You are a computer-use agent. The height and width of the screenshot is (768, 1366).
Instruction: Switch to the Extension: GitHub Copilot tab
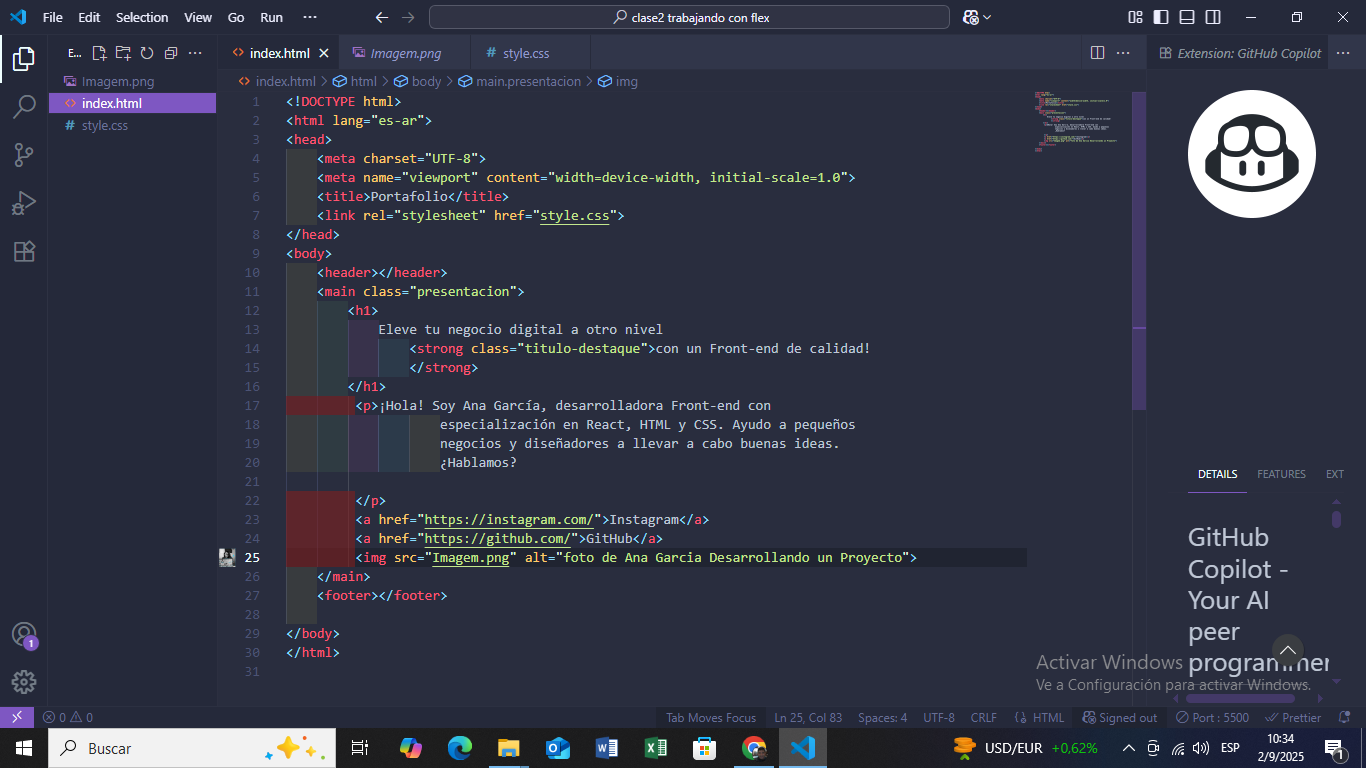(1240, 53)
